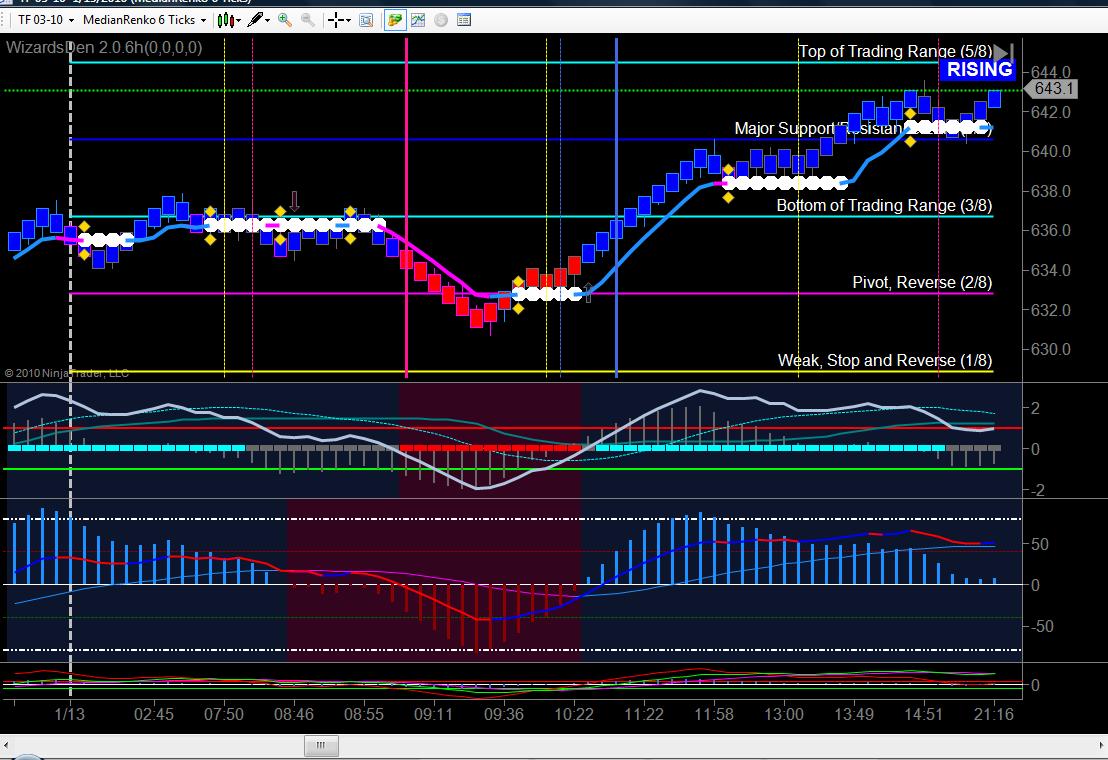Image resolution: width=1108 pixels, height=760 pixels.
Task: Select the thick blue vertical line
Action: [x=616, y=208]
